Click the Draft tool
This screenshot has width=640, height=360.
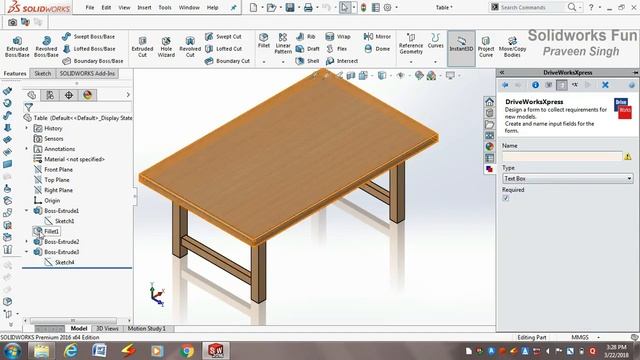click(x=307, y=49)
